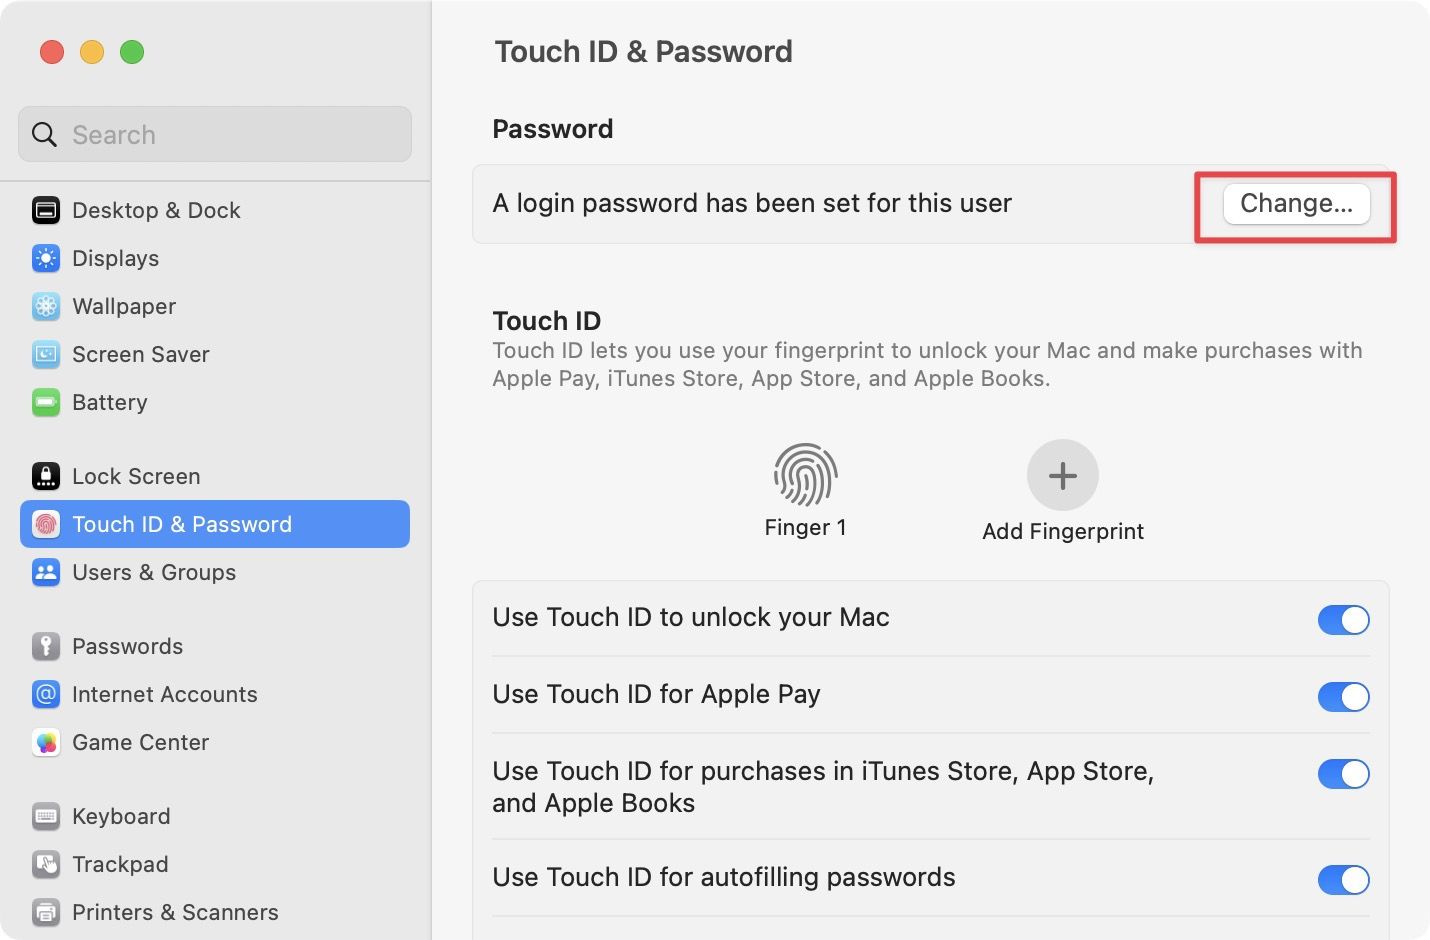
Task: Disable Use Touch ID to unlock your Mac
Action: (1343, 619)
